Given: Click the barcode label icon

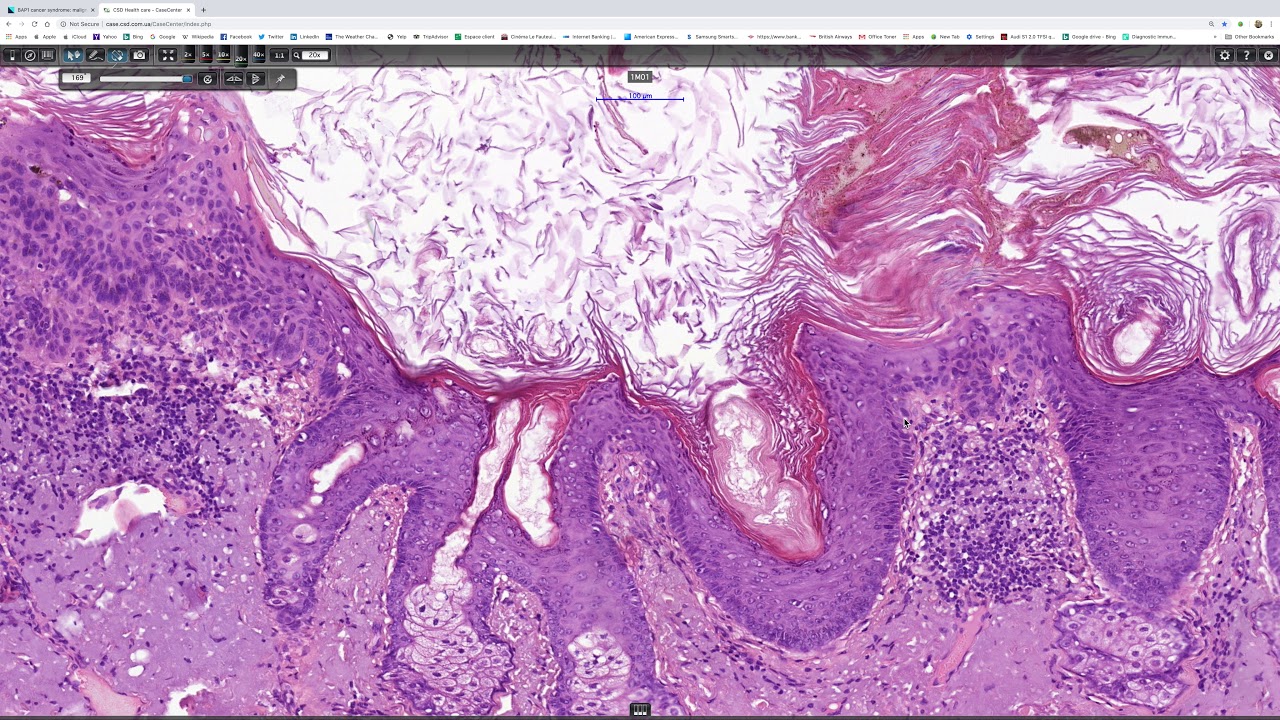Looking at the screenshot, I should point(47,55).
